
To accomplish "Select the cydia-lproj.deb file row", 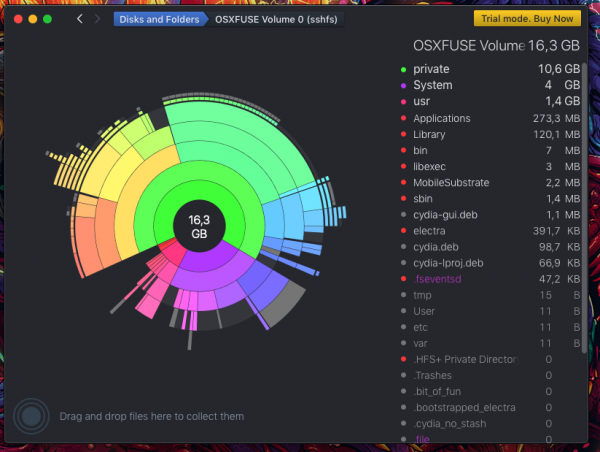I will coord(490,263).
